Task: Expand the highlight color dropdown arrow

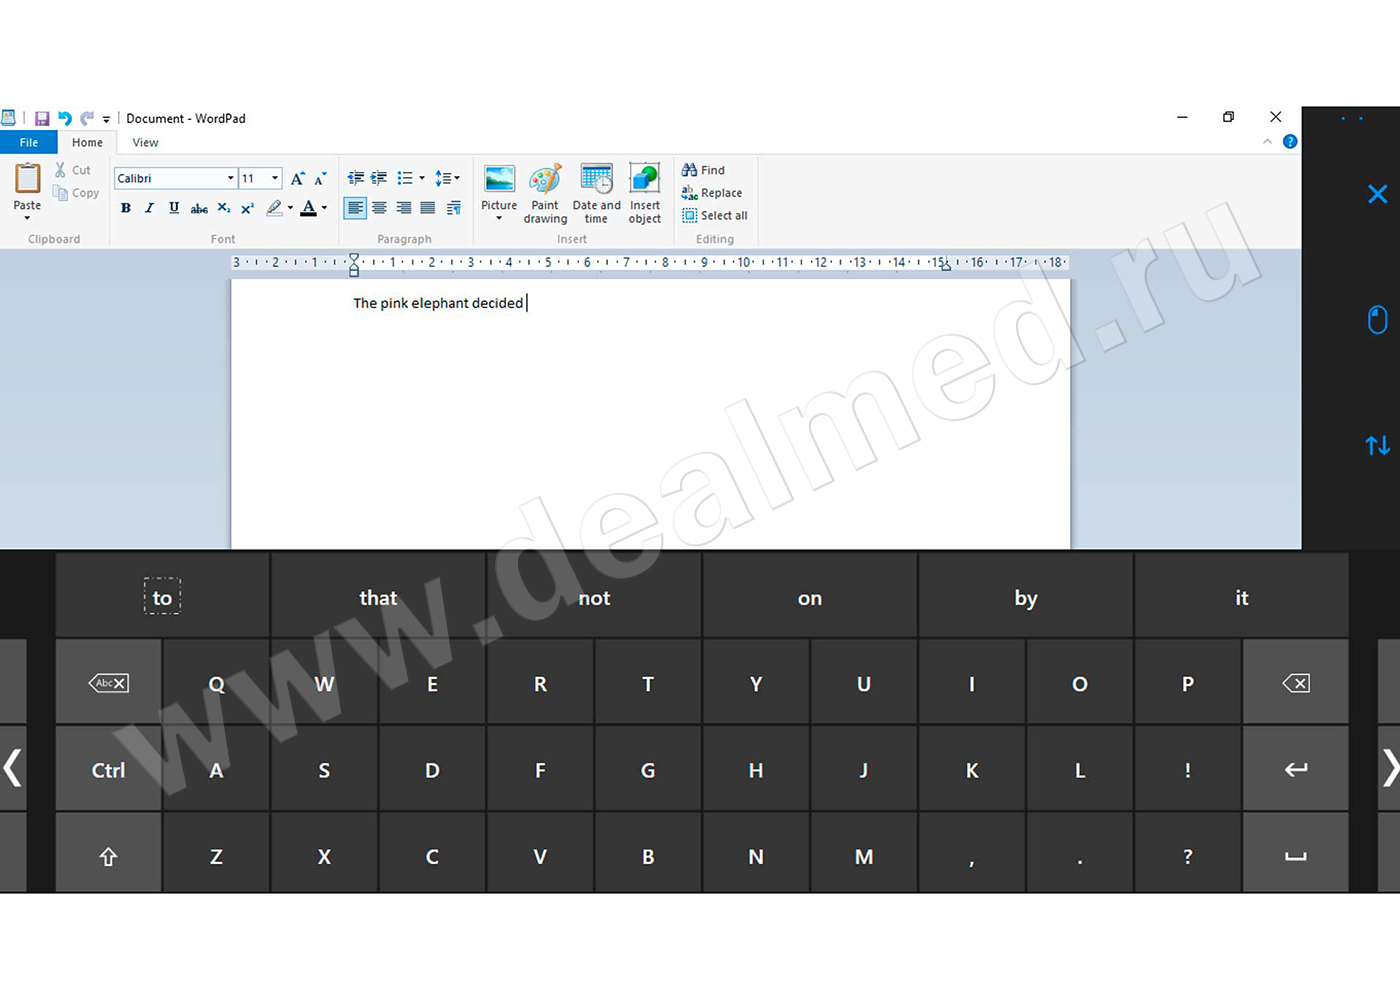Action: click(291, 208)
